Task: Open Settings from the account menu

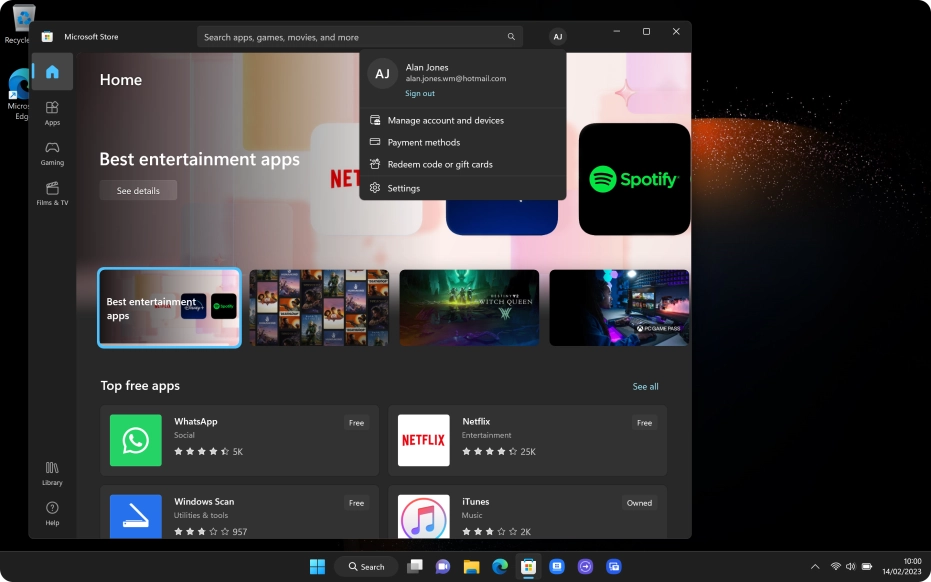Action: tap(403, 188)
